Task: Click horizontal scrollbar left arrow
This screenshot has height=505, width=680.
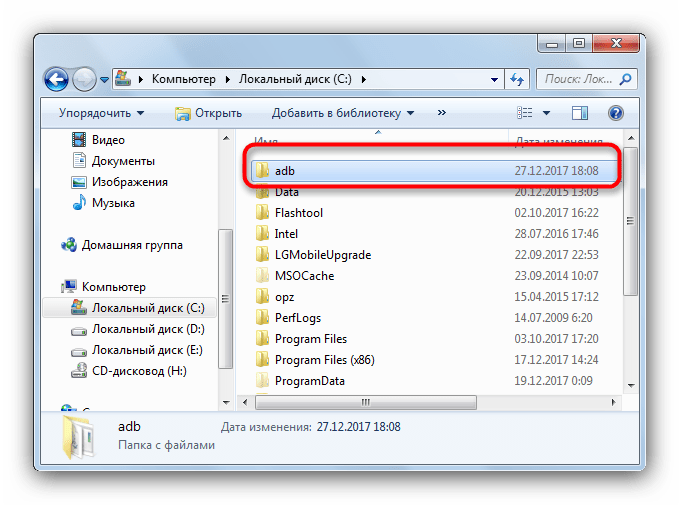Action: pyautogui.click(x=245, y=402)
